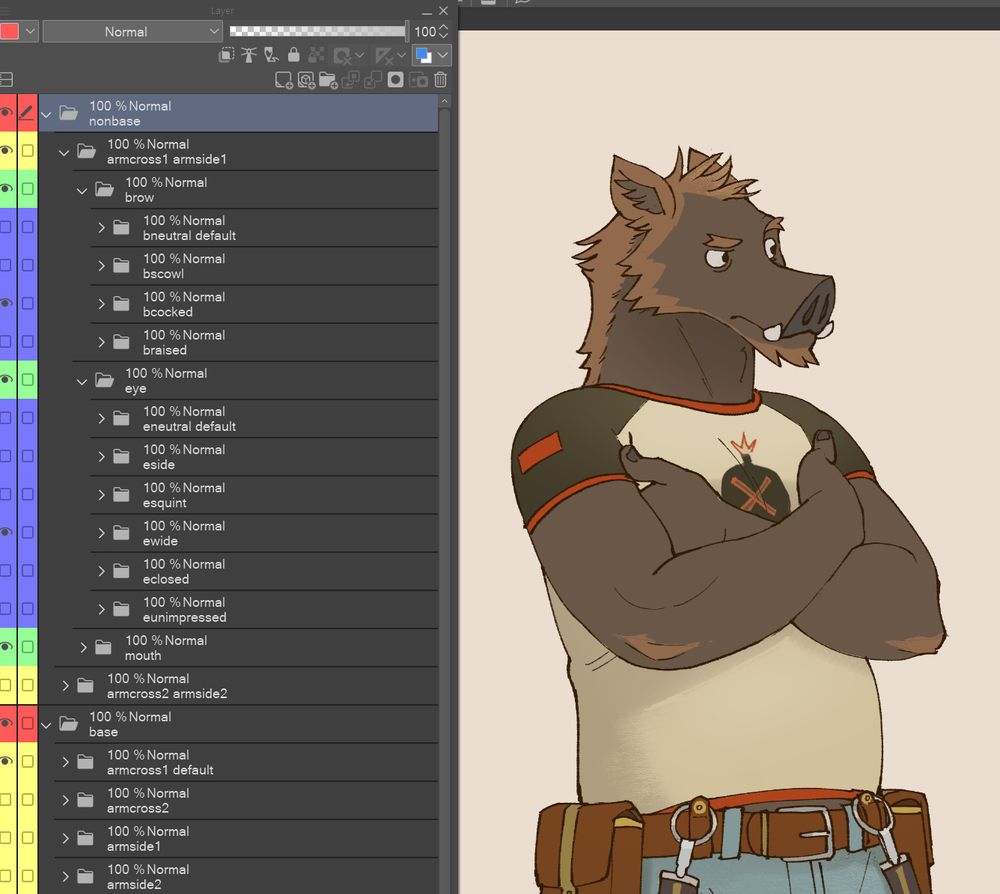Viewport: 1000px width, 894px height.
Task: Click the opacity stepper arrows
Action: (x=443, y=31)
